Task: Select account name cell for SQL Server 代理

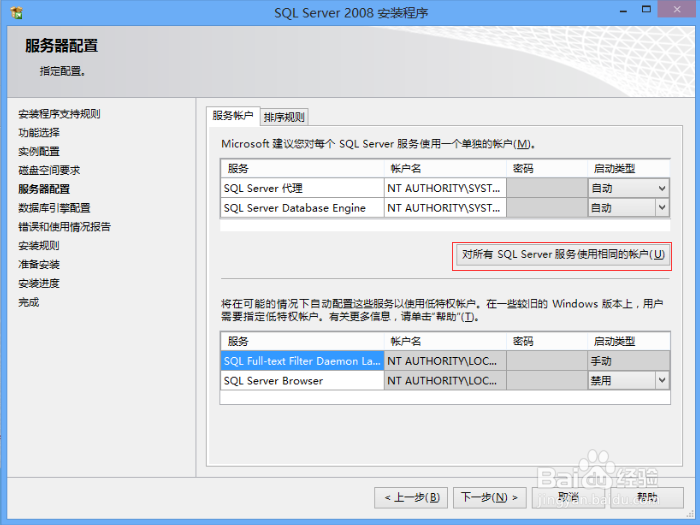Action: [x=445, y=188]
